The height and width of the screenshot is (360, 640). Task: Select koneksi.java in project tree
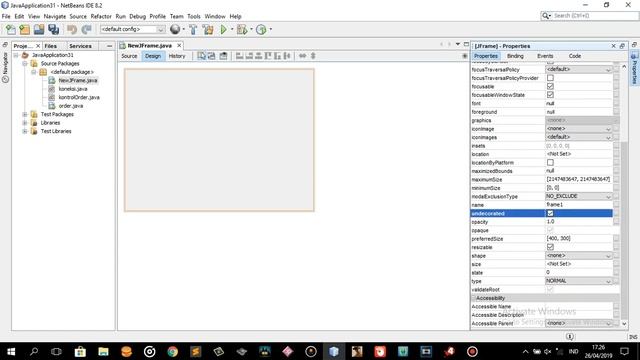point(73,89)
